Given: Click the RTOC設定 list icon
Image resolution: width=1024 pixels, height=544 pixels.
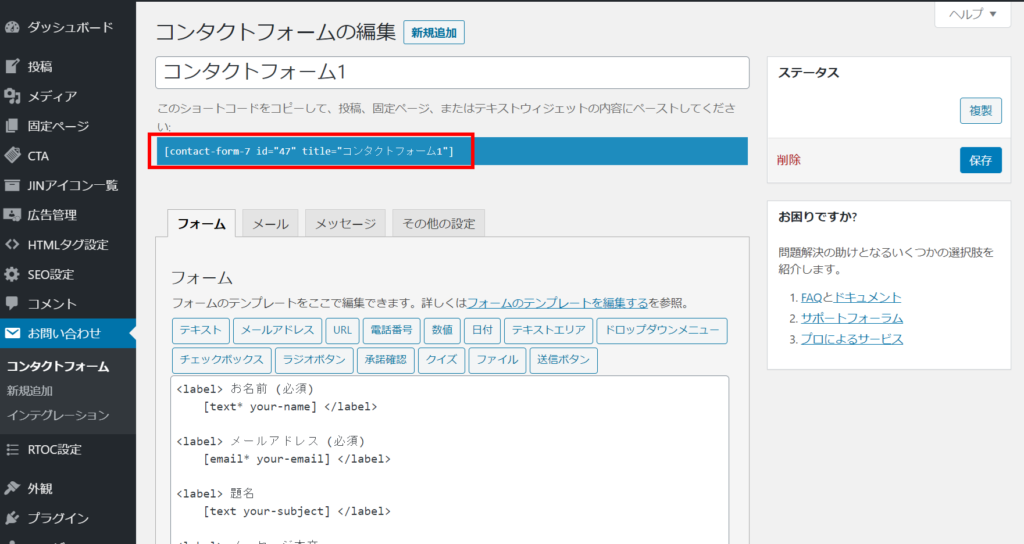Looking at the screenshot, I should tap(12, 449).
